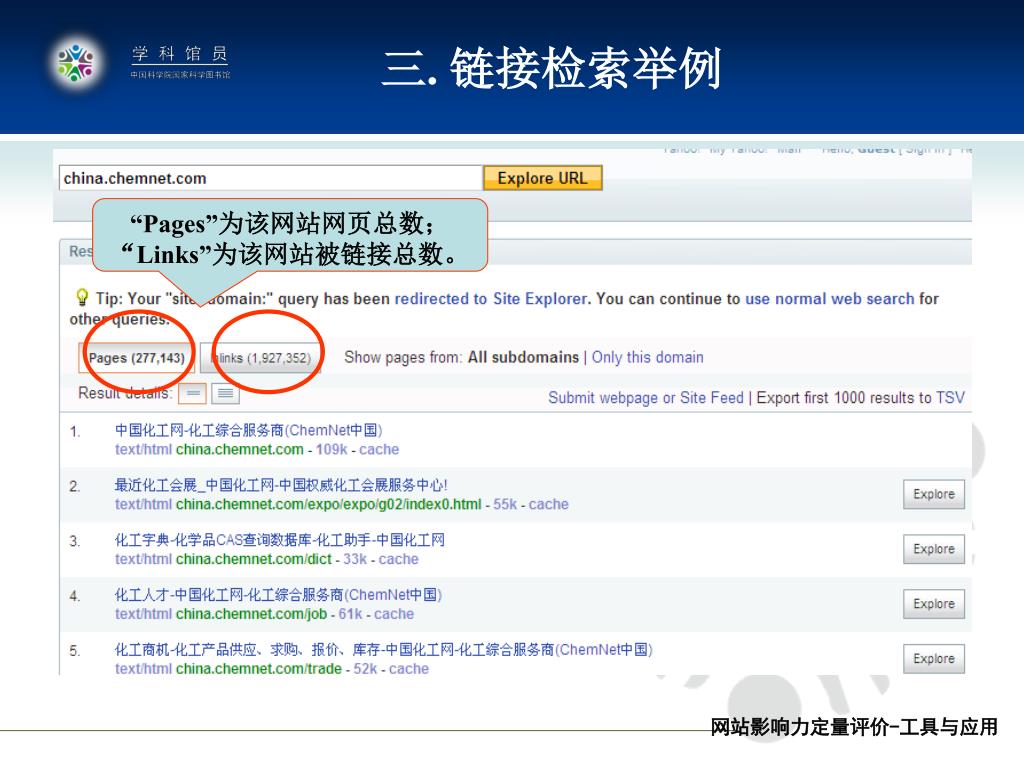
Task: Click Explore button for job result
Action: tap(934, 604)
